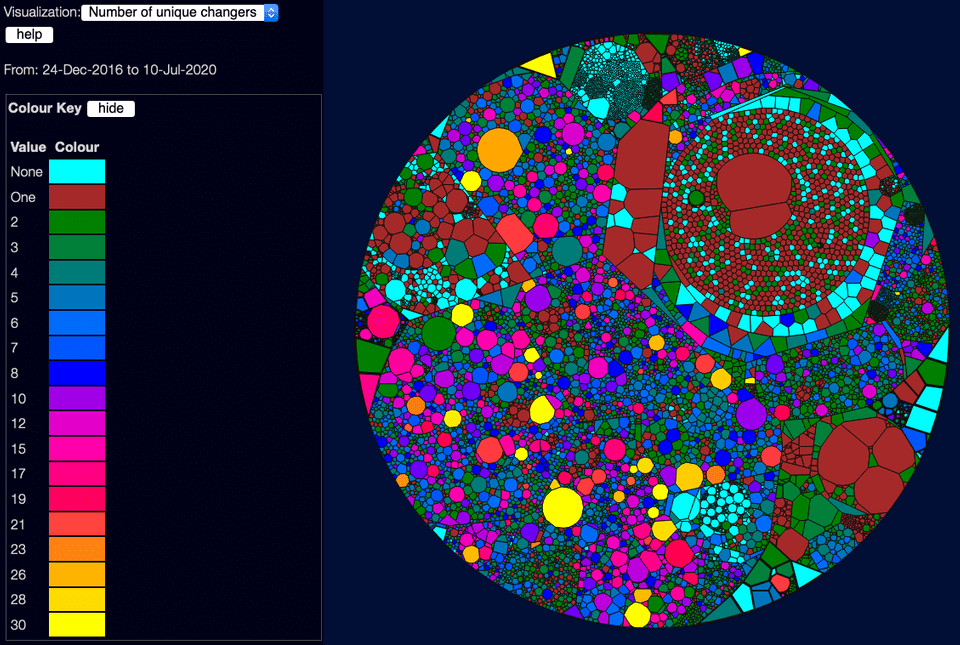The width and height of the screenshot is (960, 645).
Task: Click the colour swatch for value 17
Action: coord(77,474)
